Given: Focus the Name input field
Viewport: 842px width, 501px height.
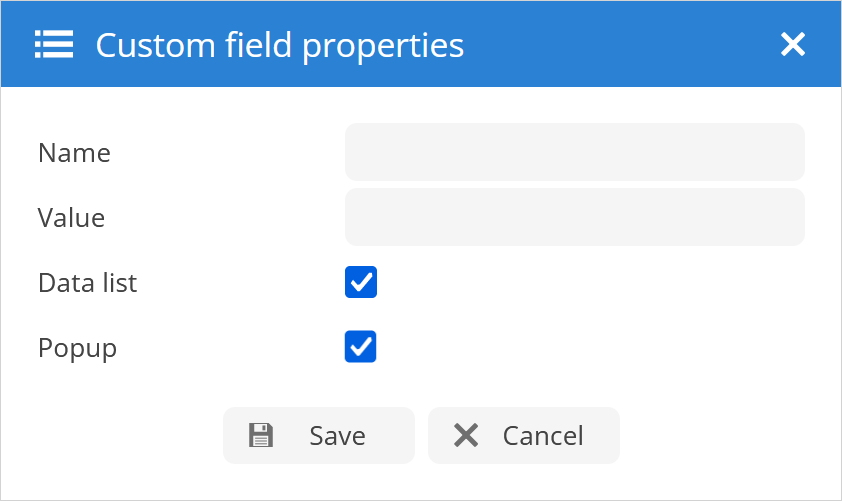Looking at the screenshot, I should point(574,152).
